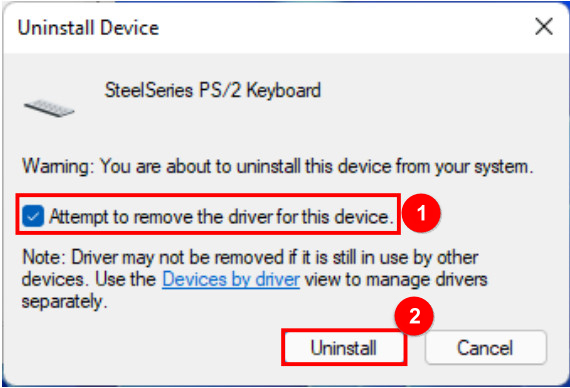Confirm by clicking the Uninstall button
Screen dimensions: 570x388
344,348
